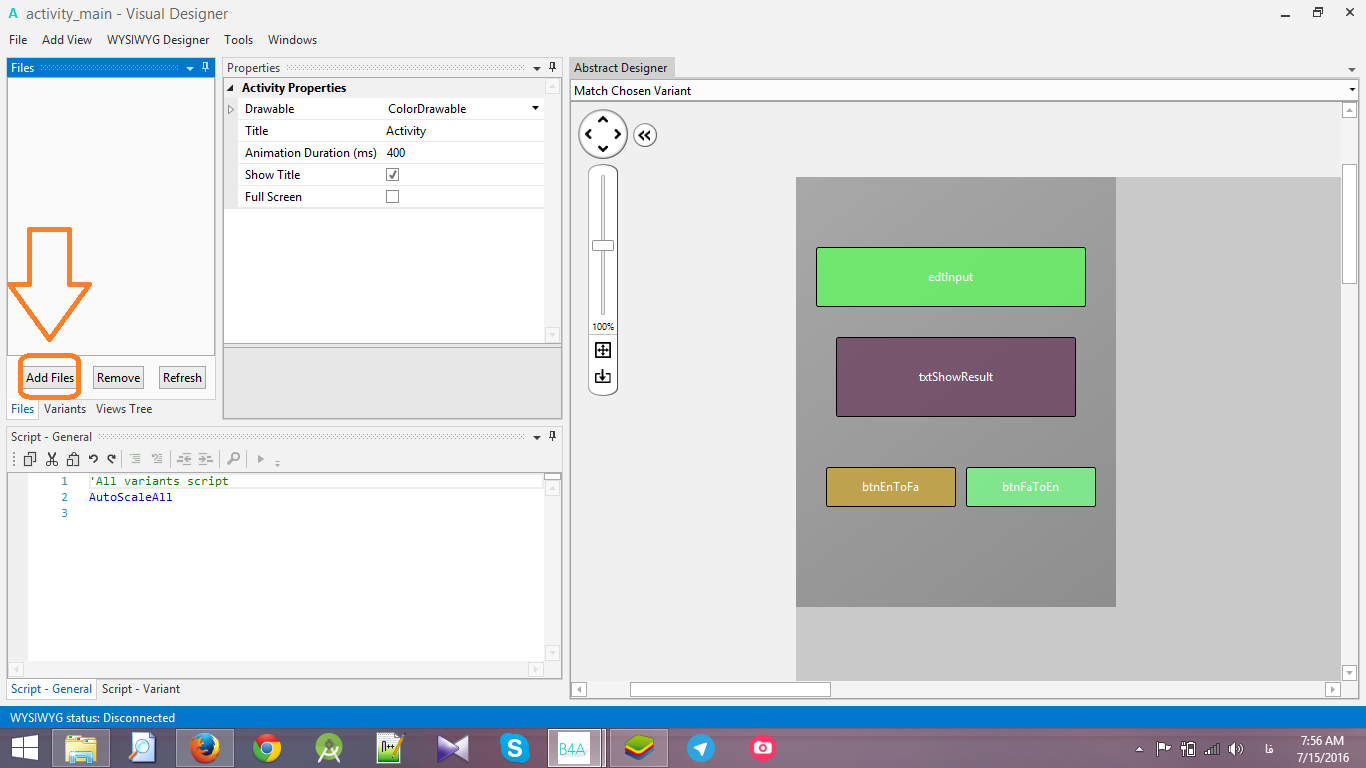Click the Cut scissors icon in script toolbar
Image resolution: width=1366 pixels, height=768 pixels.
point(52,459)
